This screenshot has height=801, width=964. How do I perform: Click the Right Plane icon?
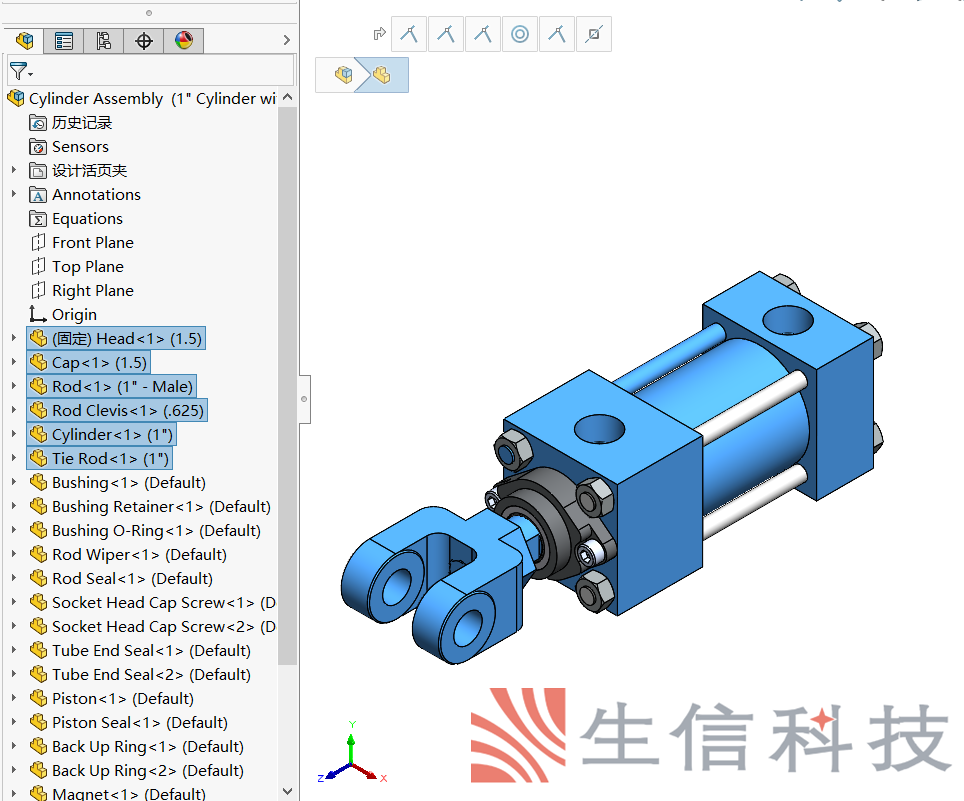(38, 291)
